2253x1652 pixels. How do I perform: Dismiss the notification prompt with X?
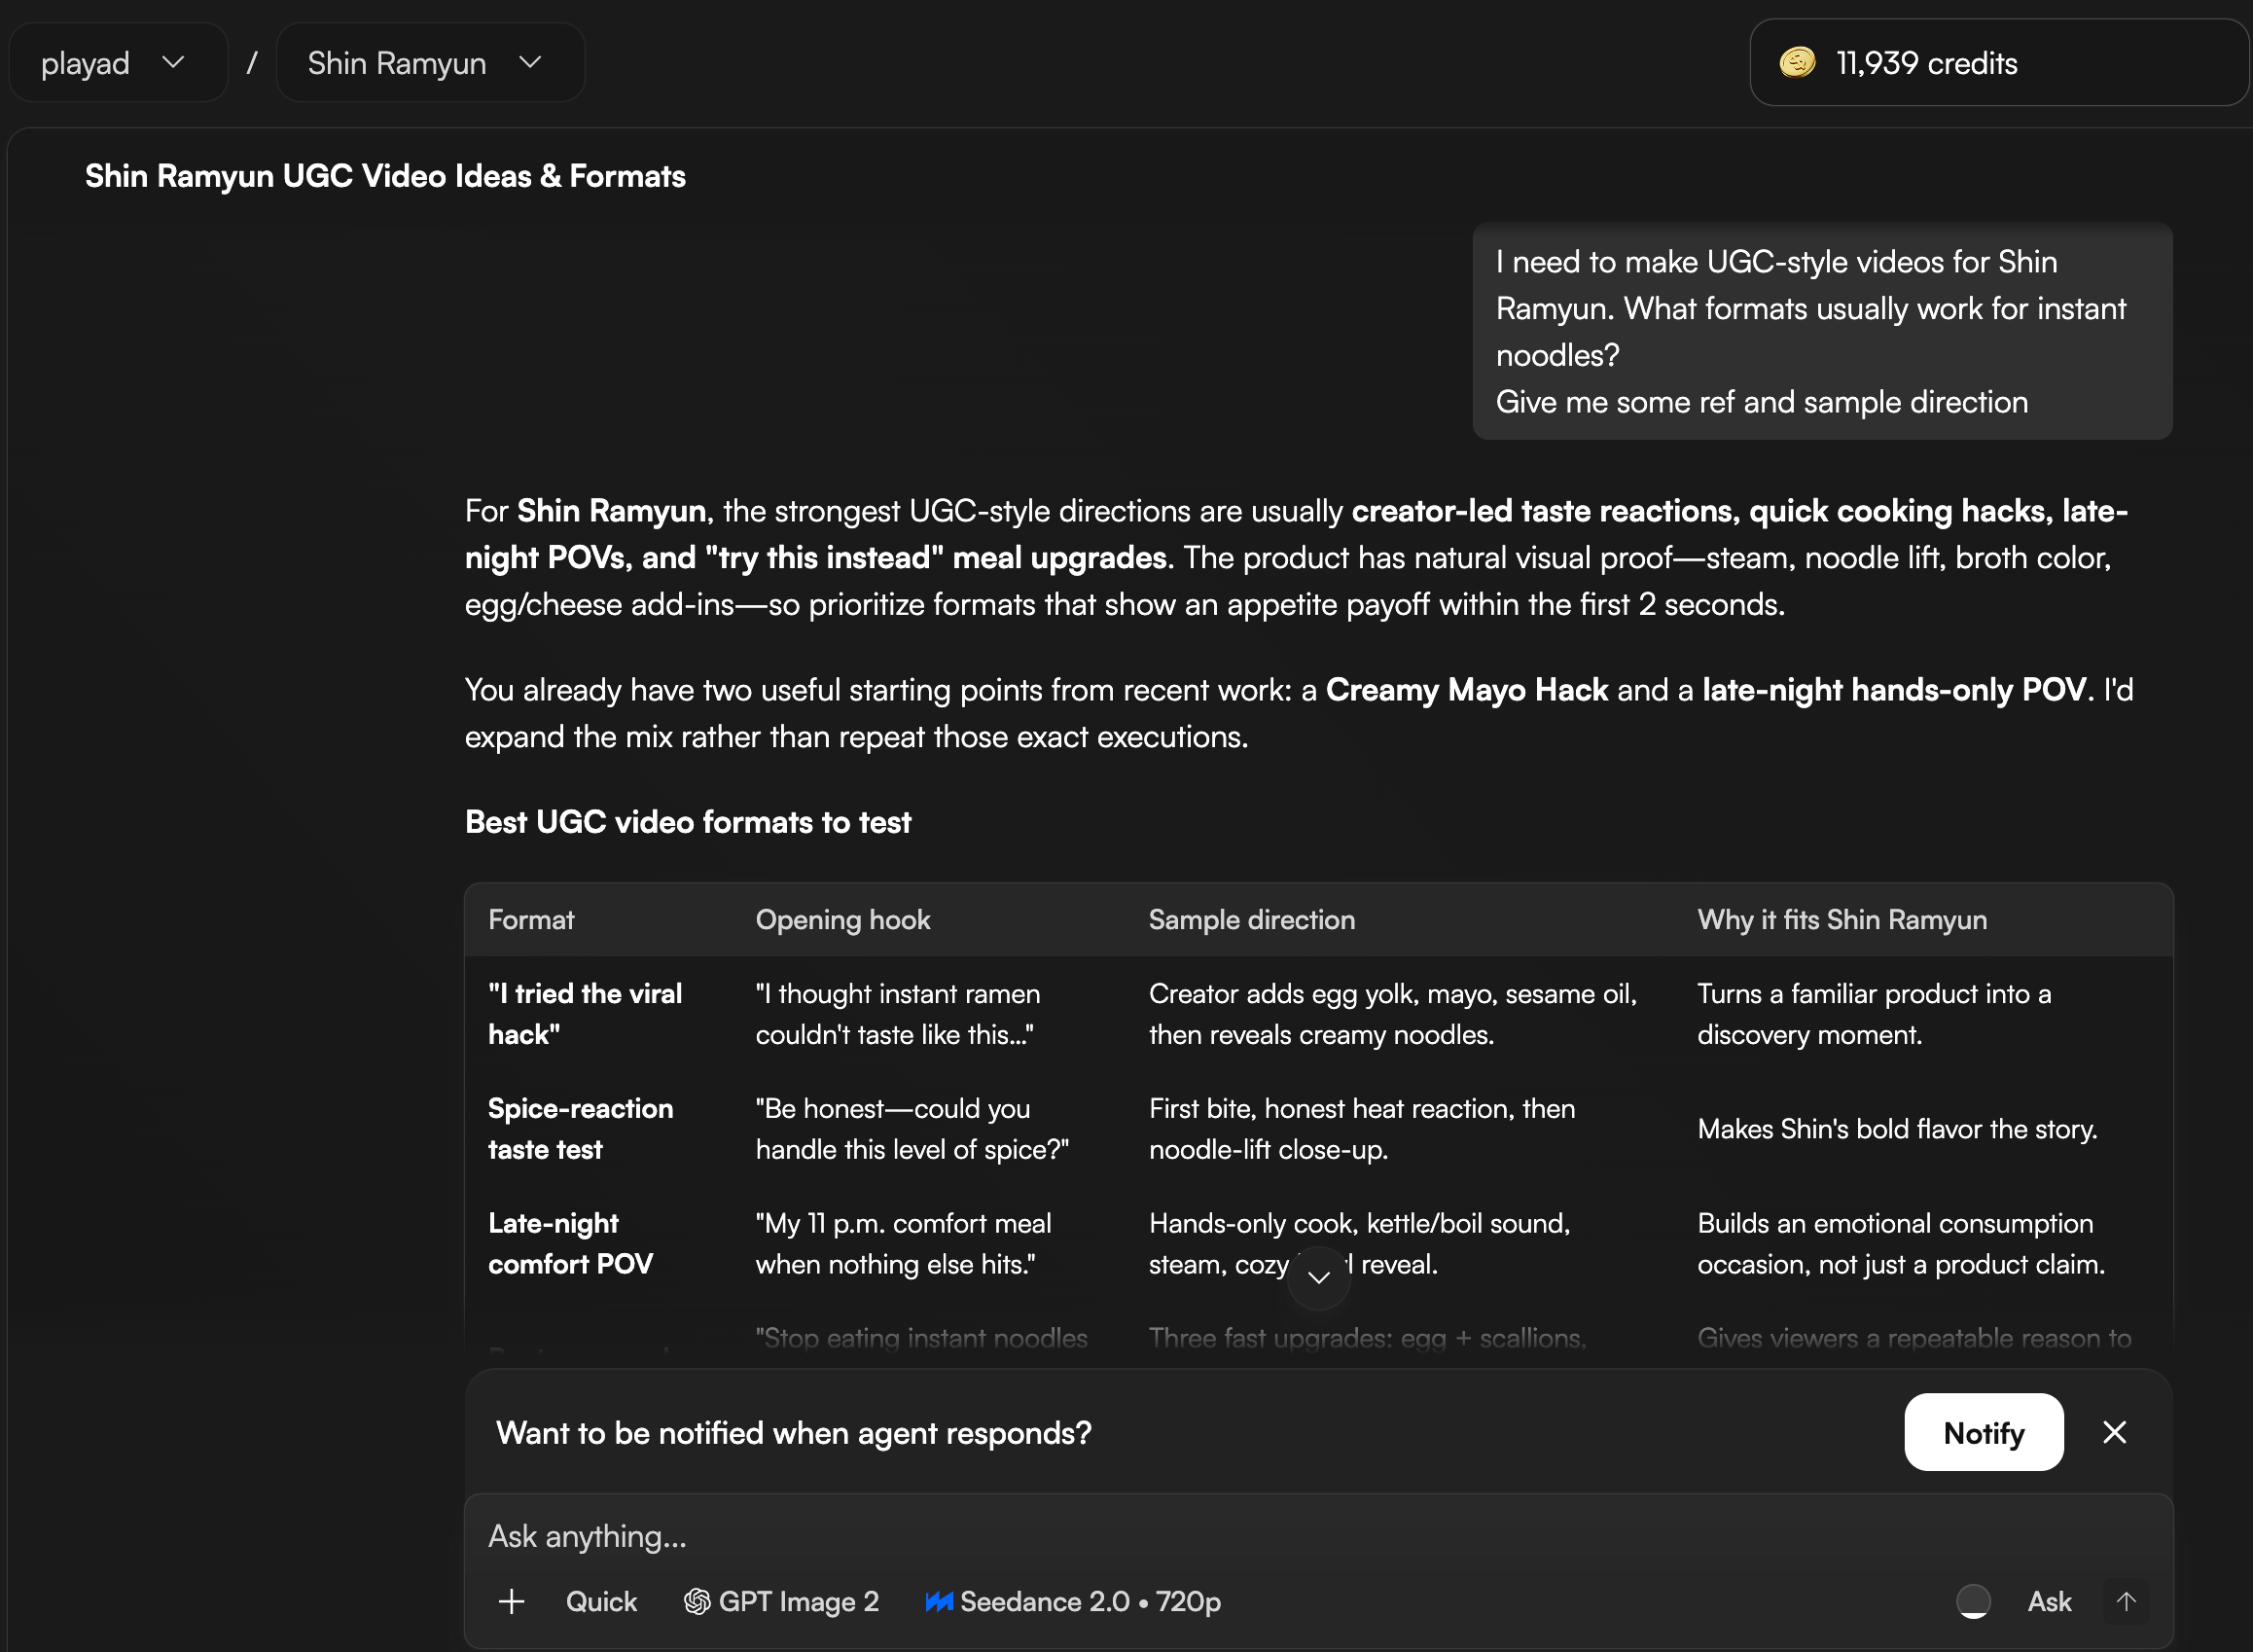point(2114,1432)
